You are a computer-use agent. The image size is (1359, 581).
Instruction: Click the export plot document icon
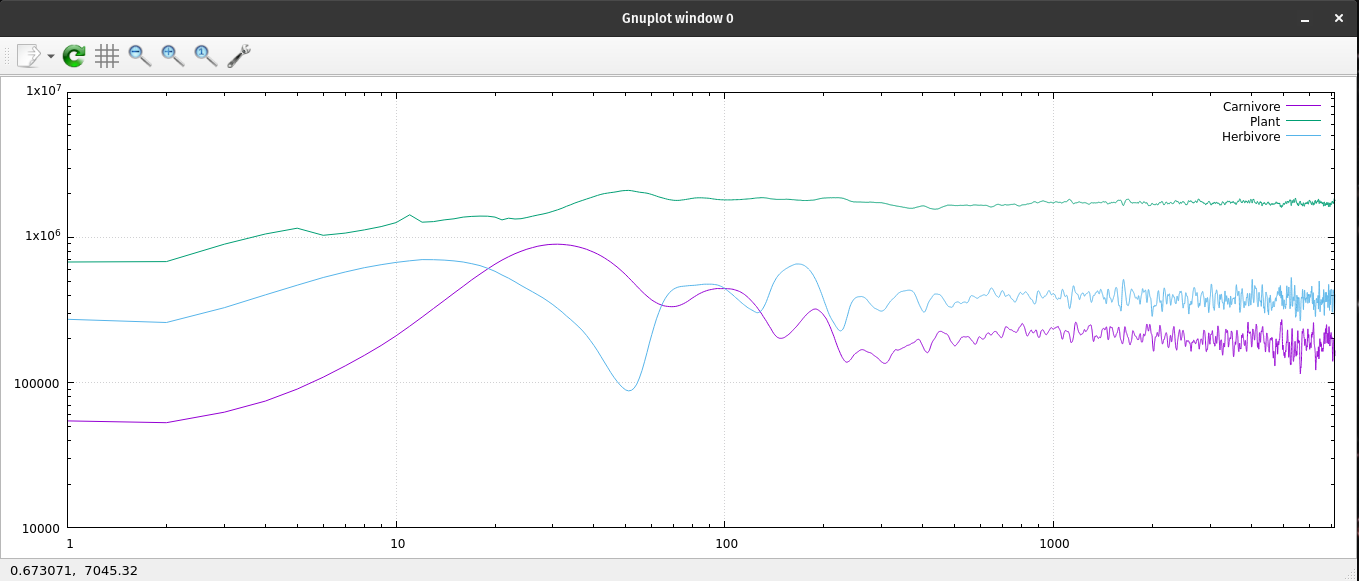click(28, 56)
